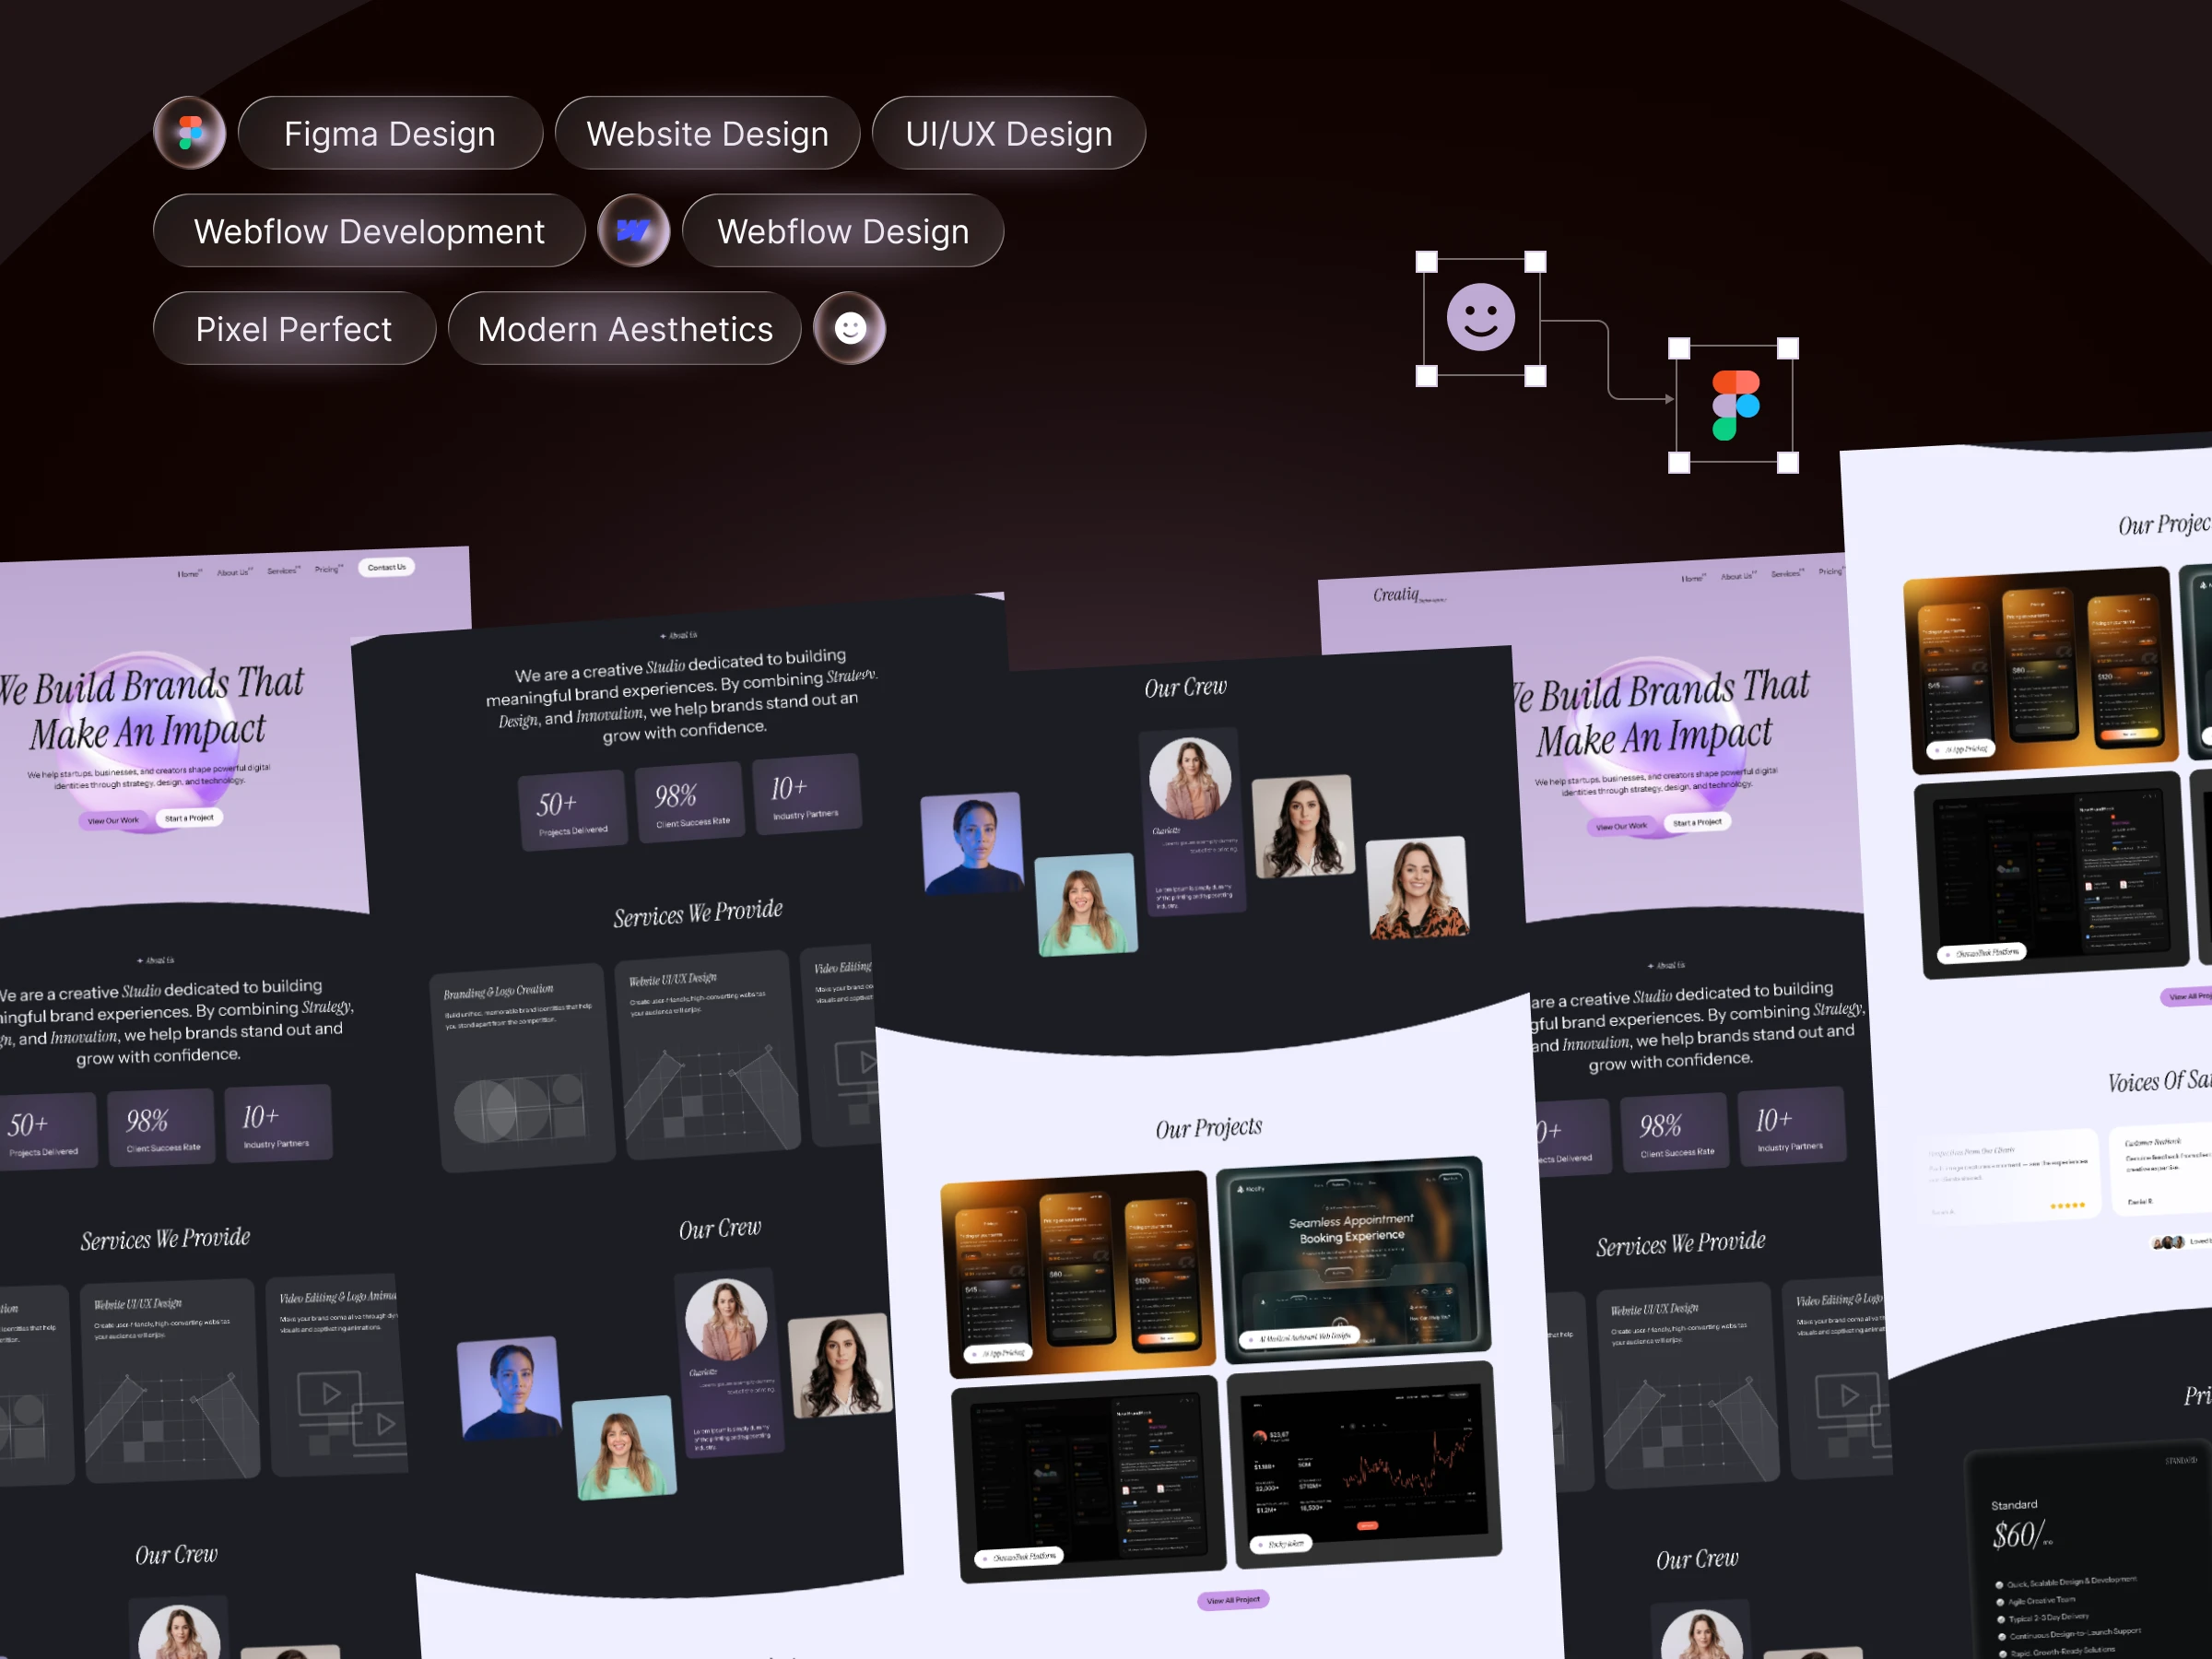Click the round smiley icon beside Modern Aesthetics

click(x=849, y=328)
